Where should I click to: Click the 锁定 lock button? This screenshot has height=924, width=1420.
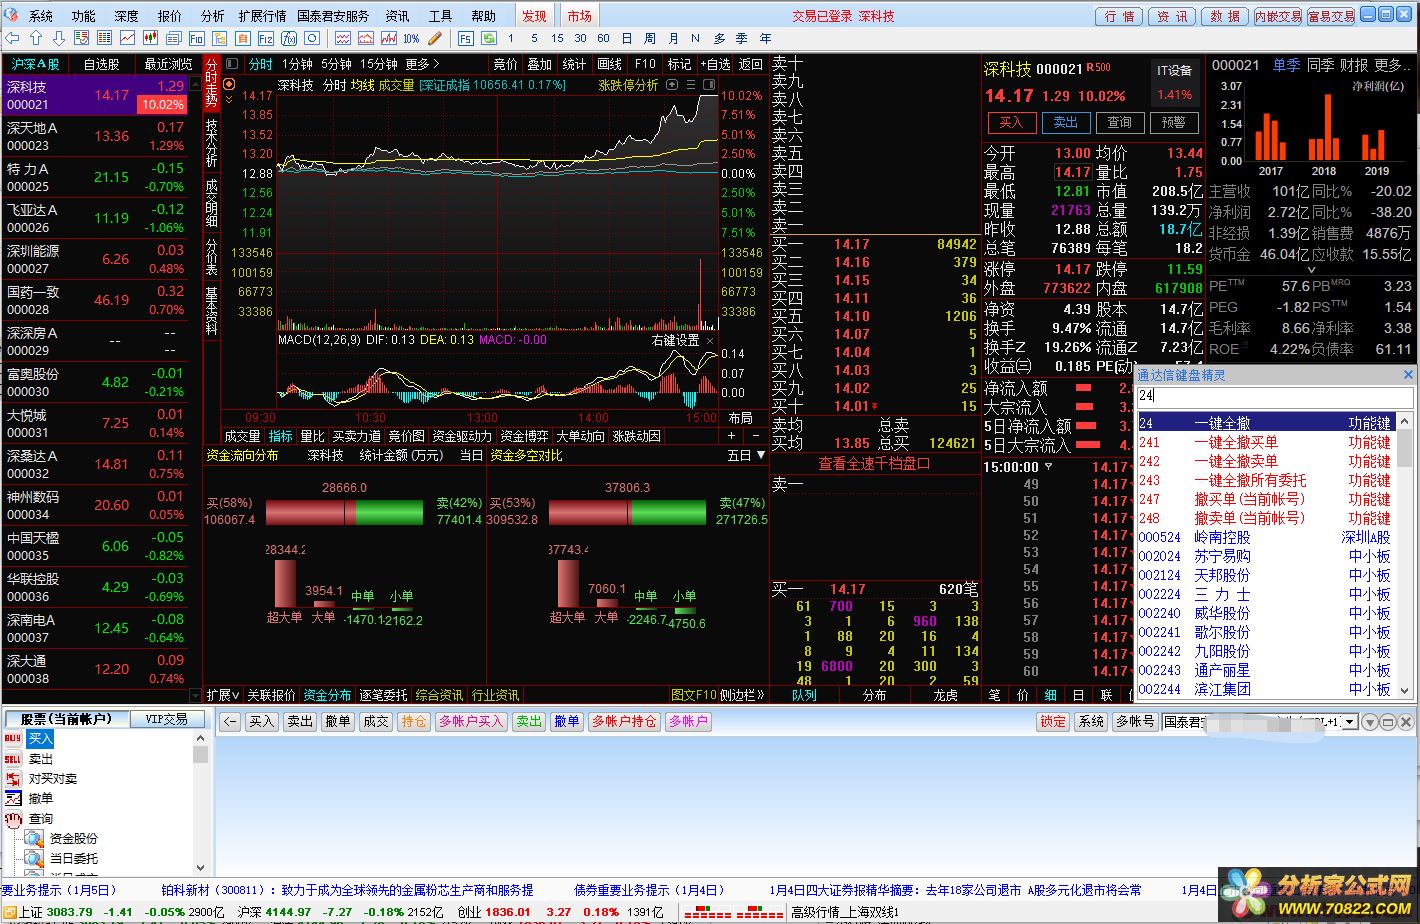tap(1053, 721)
